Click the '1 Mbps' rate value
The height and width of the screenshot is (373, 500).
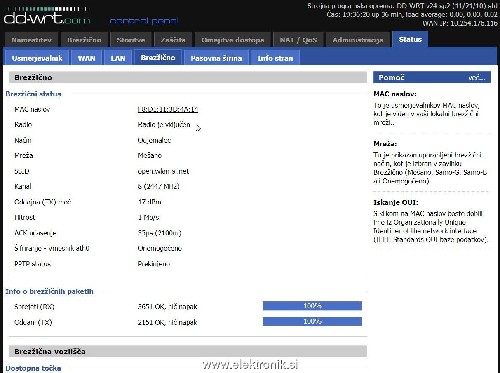click(x=149, y=217)
